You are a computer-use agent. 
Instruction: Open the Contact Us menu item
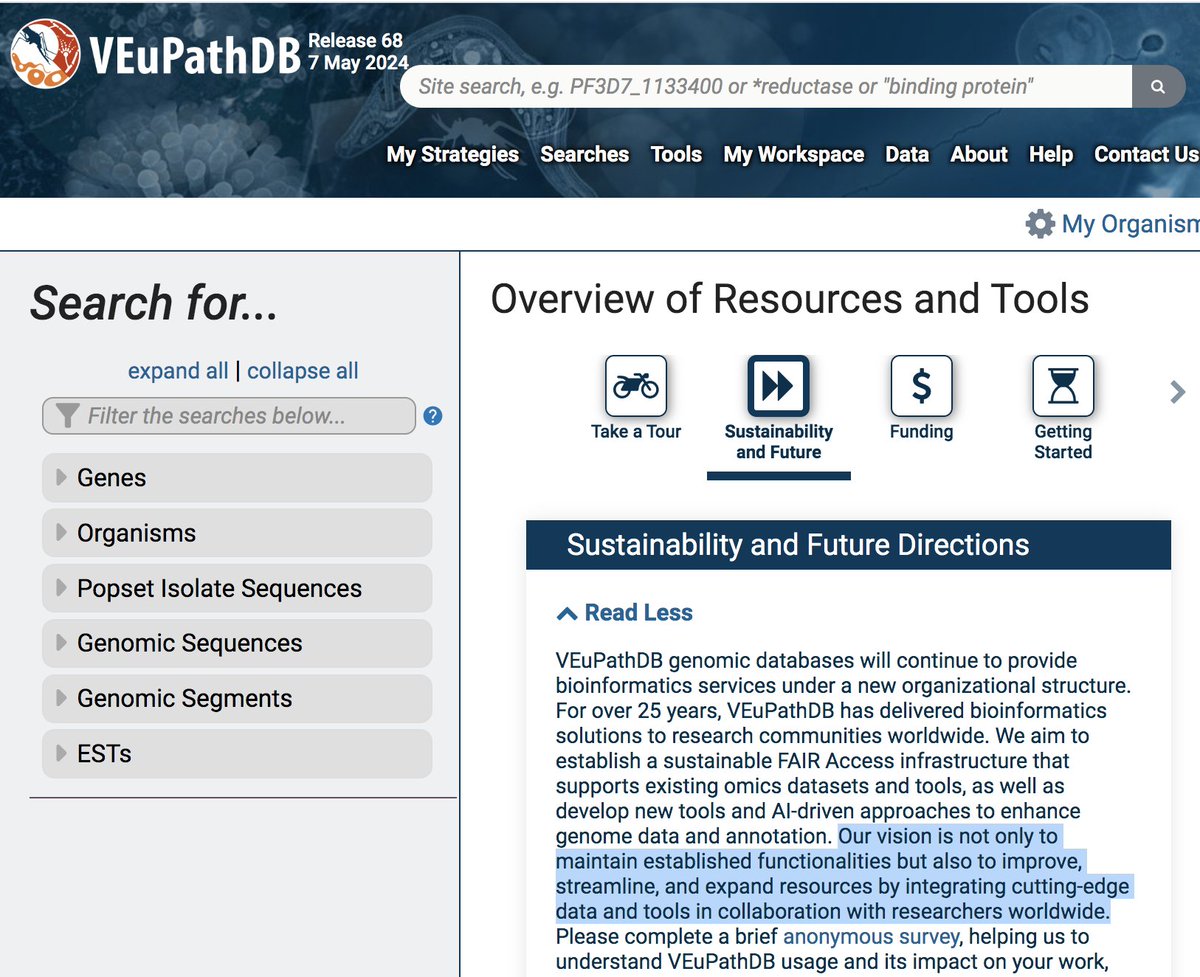click(1147, 154)
